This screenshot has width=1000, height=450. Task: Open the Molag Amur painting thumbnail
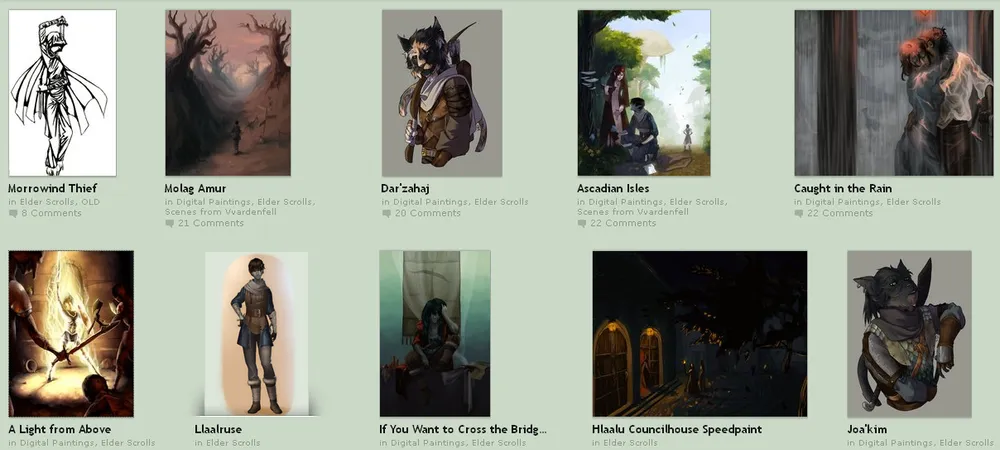point(228,93)
